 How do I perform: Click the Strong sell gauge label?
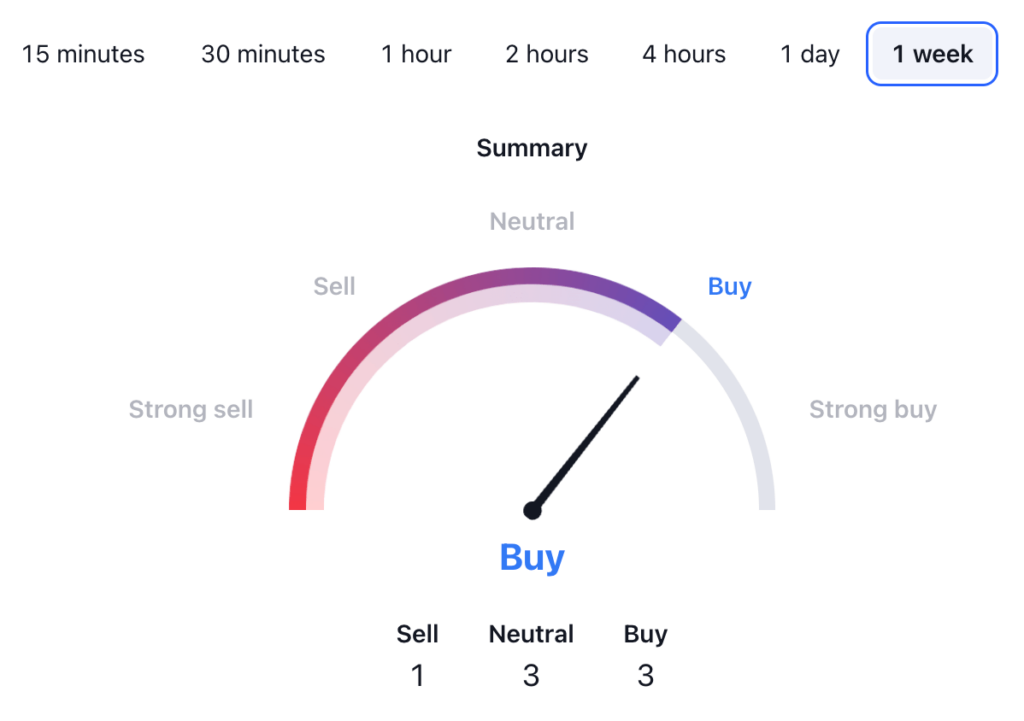191,409
